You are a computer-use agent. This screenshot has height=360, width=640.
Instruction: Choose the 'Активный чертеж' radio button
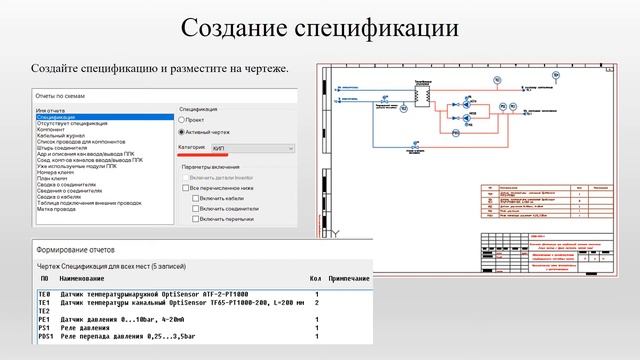182,132
